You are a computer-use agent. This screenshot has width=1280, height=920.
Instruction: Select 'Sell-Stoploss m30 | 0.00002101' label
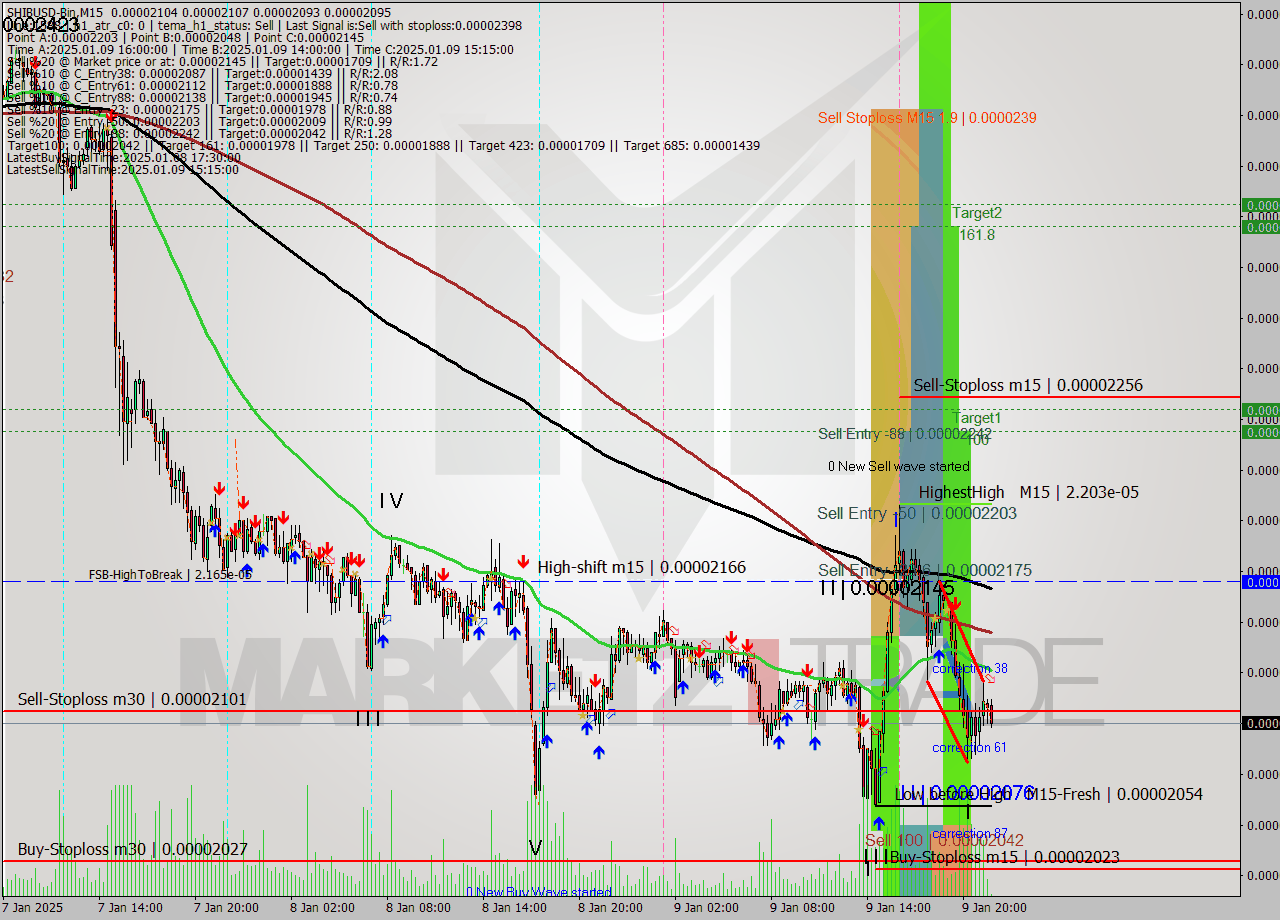pos(132,699)
